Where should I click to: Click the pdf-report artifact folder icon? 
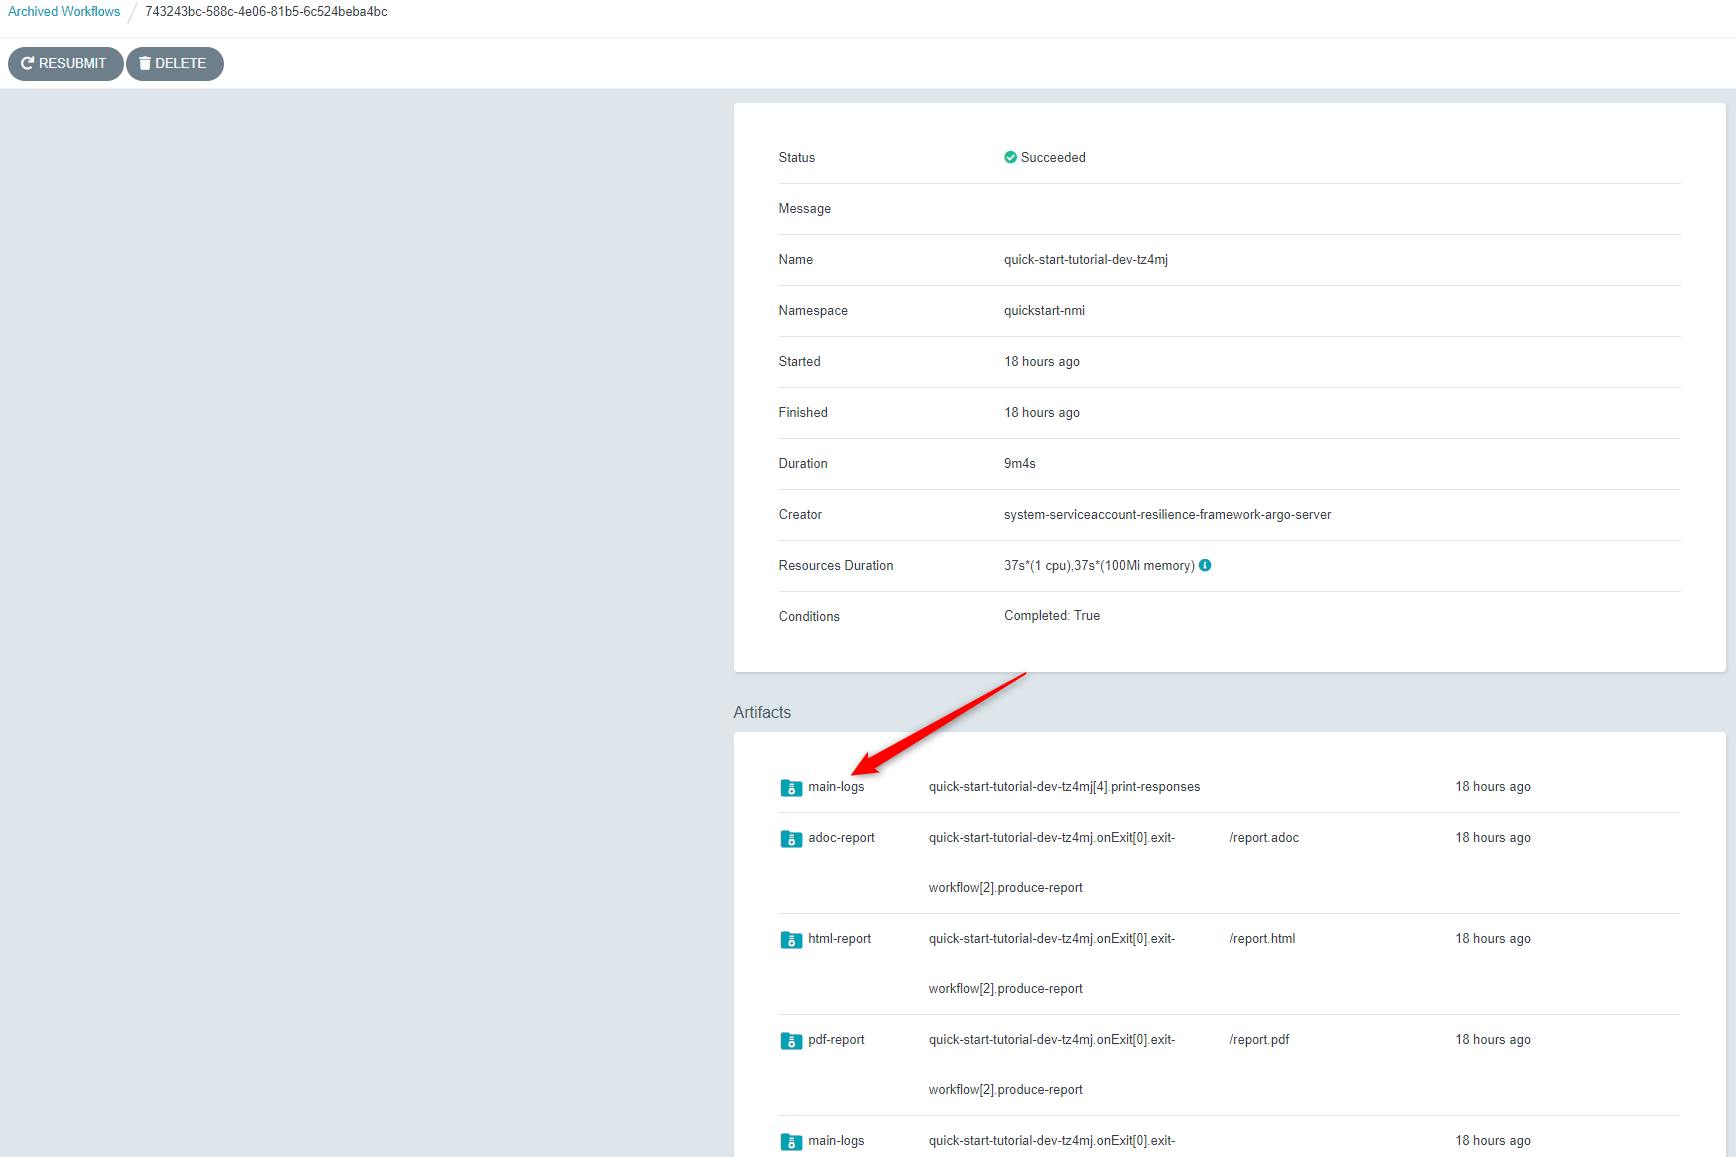coord(791,1040)
